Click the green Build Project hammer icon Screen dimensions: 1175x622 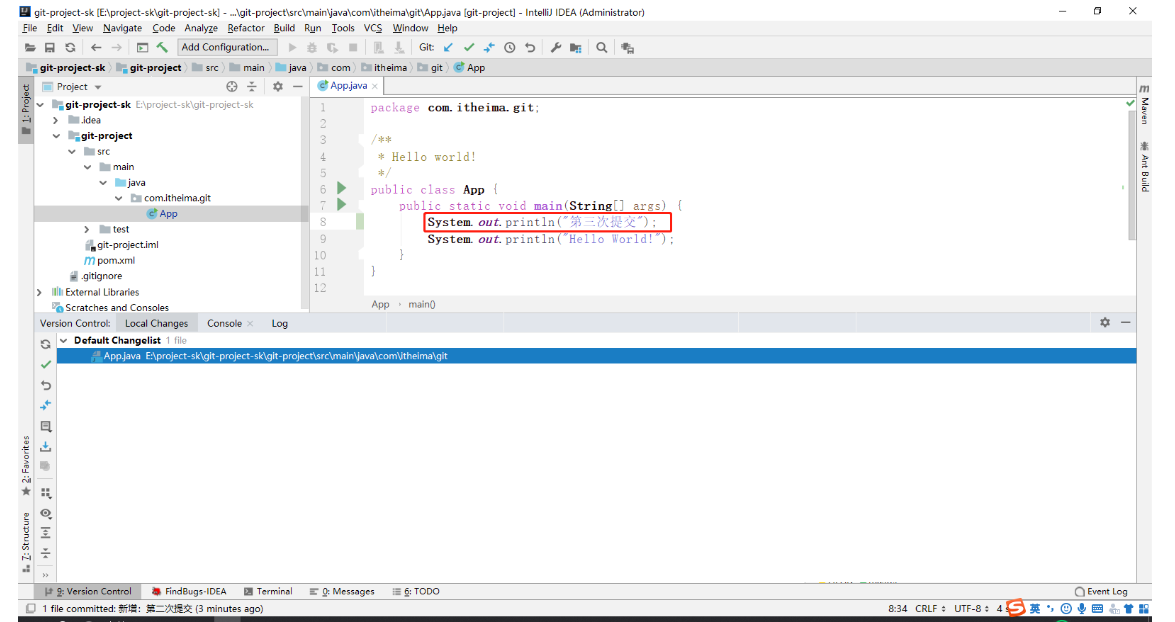162,47
